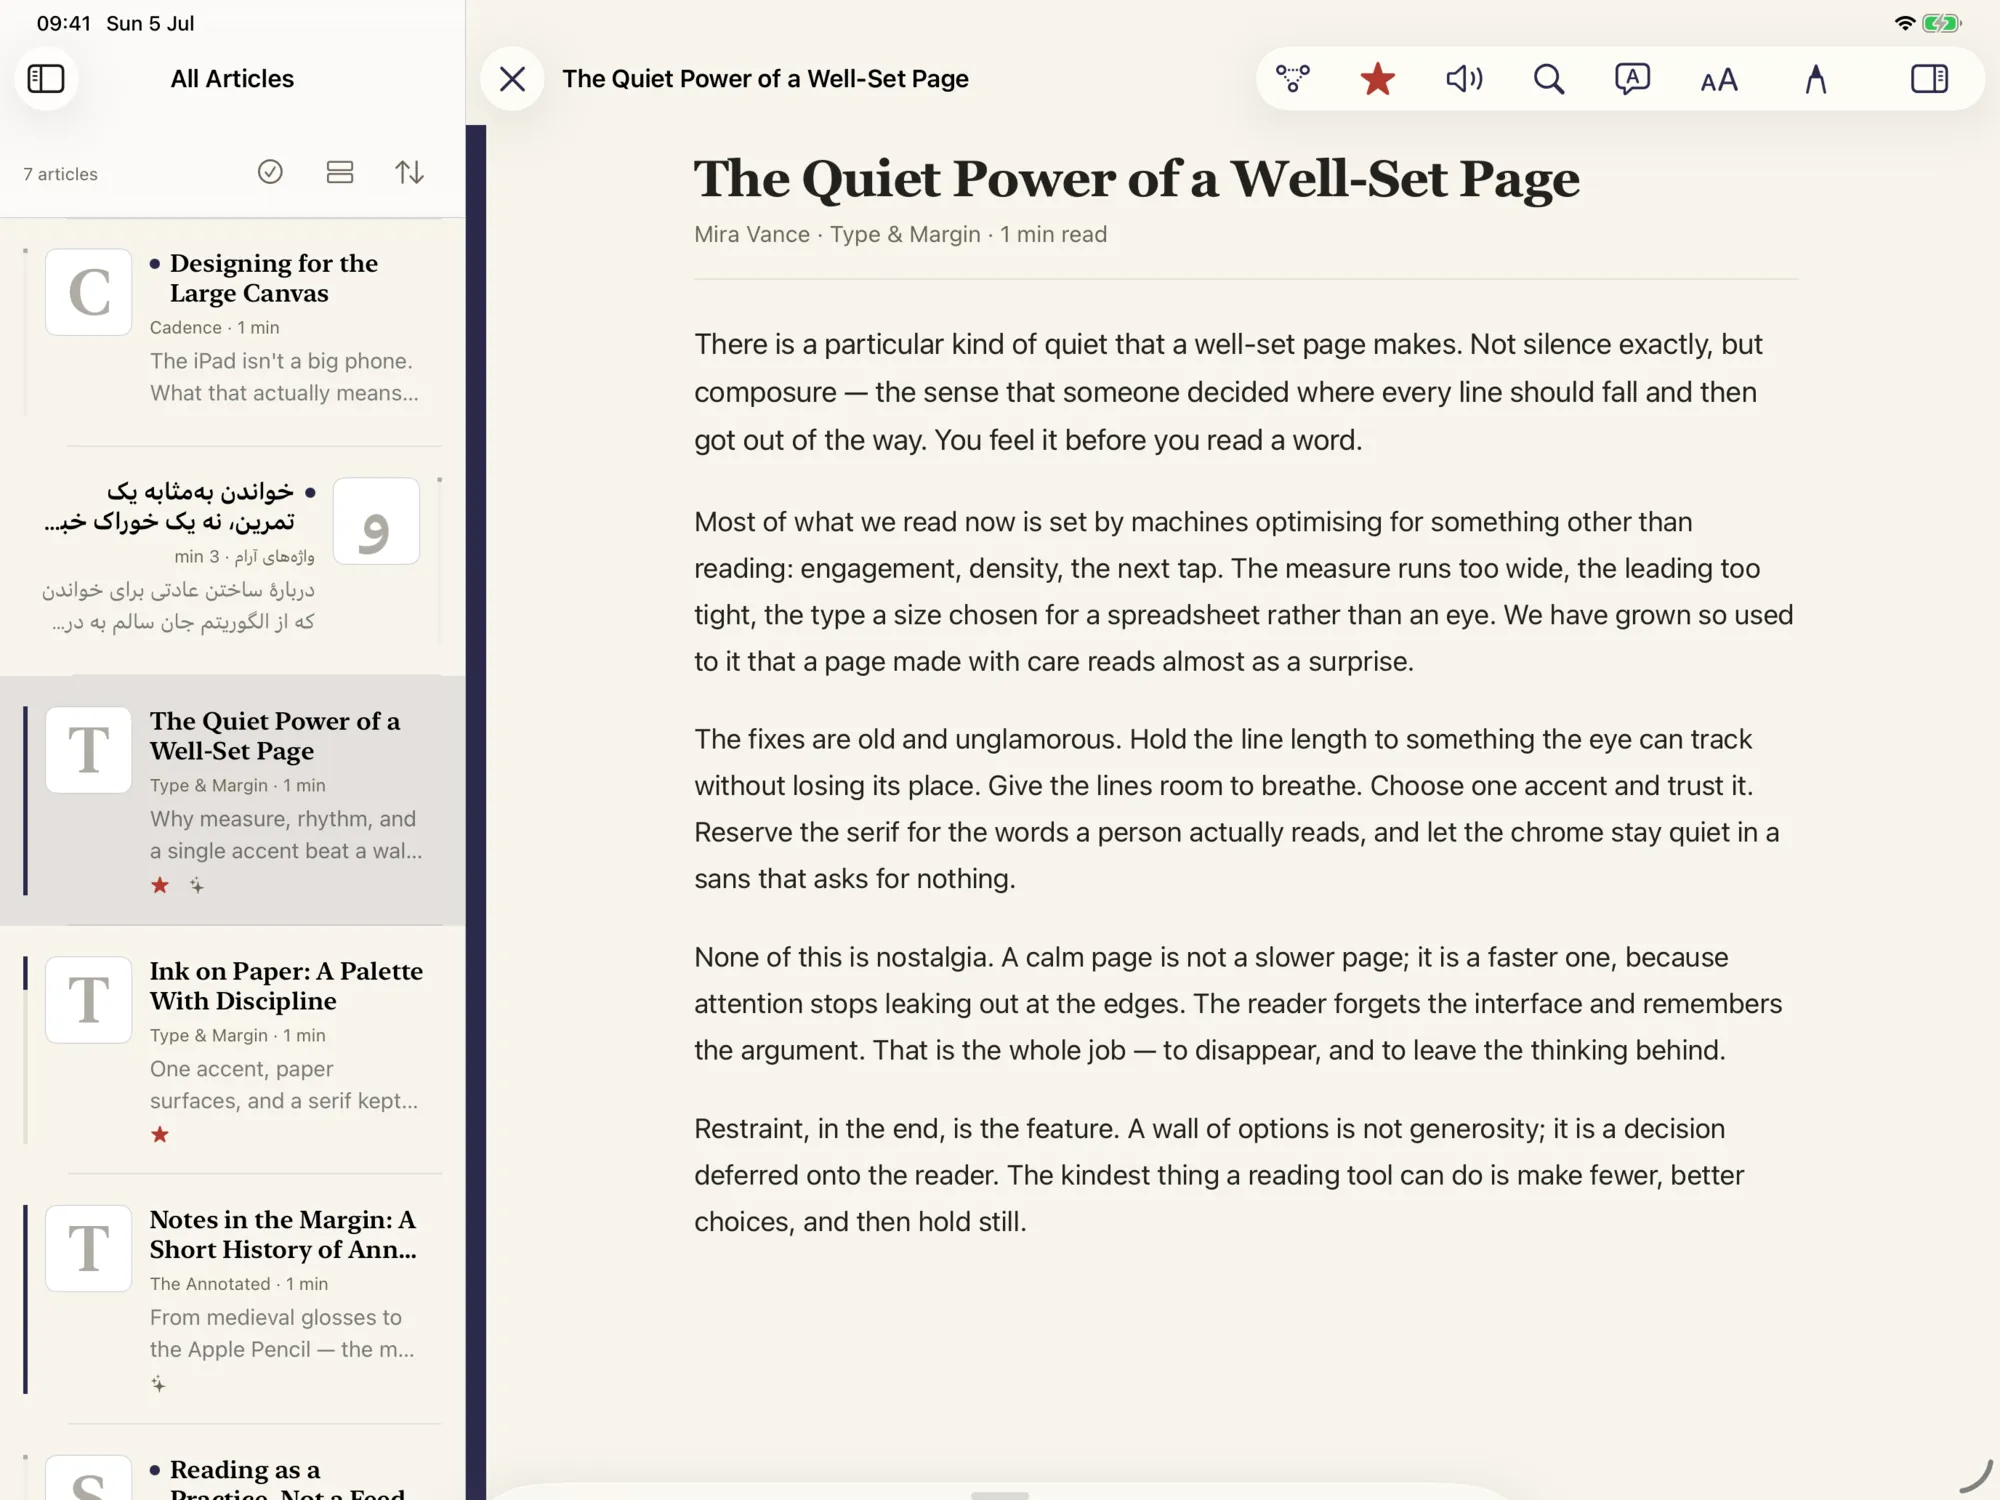This screenshot has height=1500, width=2000.
Task: Toggle the red star favorite
Action: (x=1377, y=79)
